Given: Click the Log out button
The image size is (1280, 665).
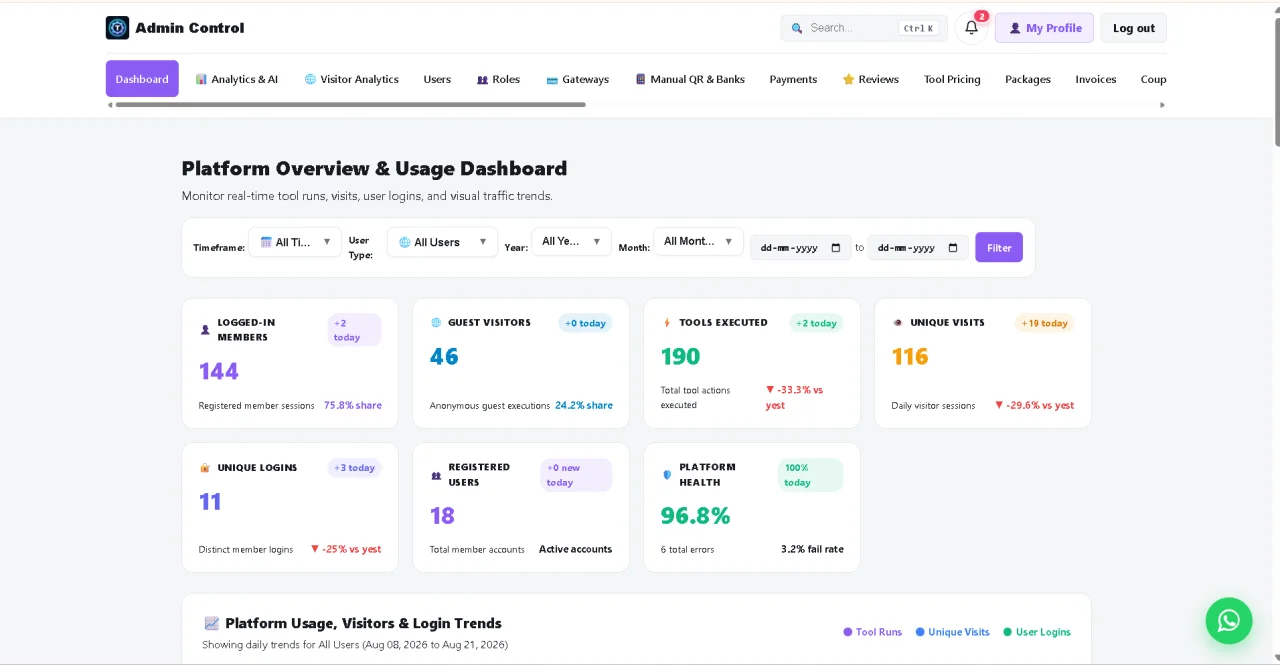Looking at the screenshot, I should (x=1134, y=28).
